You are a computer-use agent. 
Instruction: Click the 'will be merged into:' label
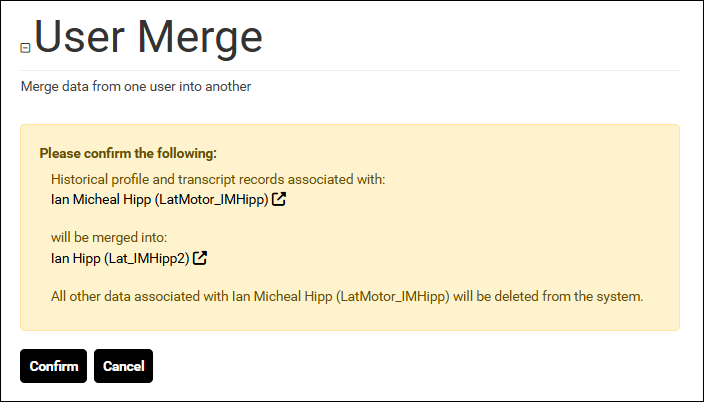(x=109, y=237)
